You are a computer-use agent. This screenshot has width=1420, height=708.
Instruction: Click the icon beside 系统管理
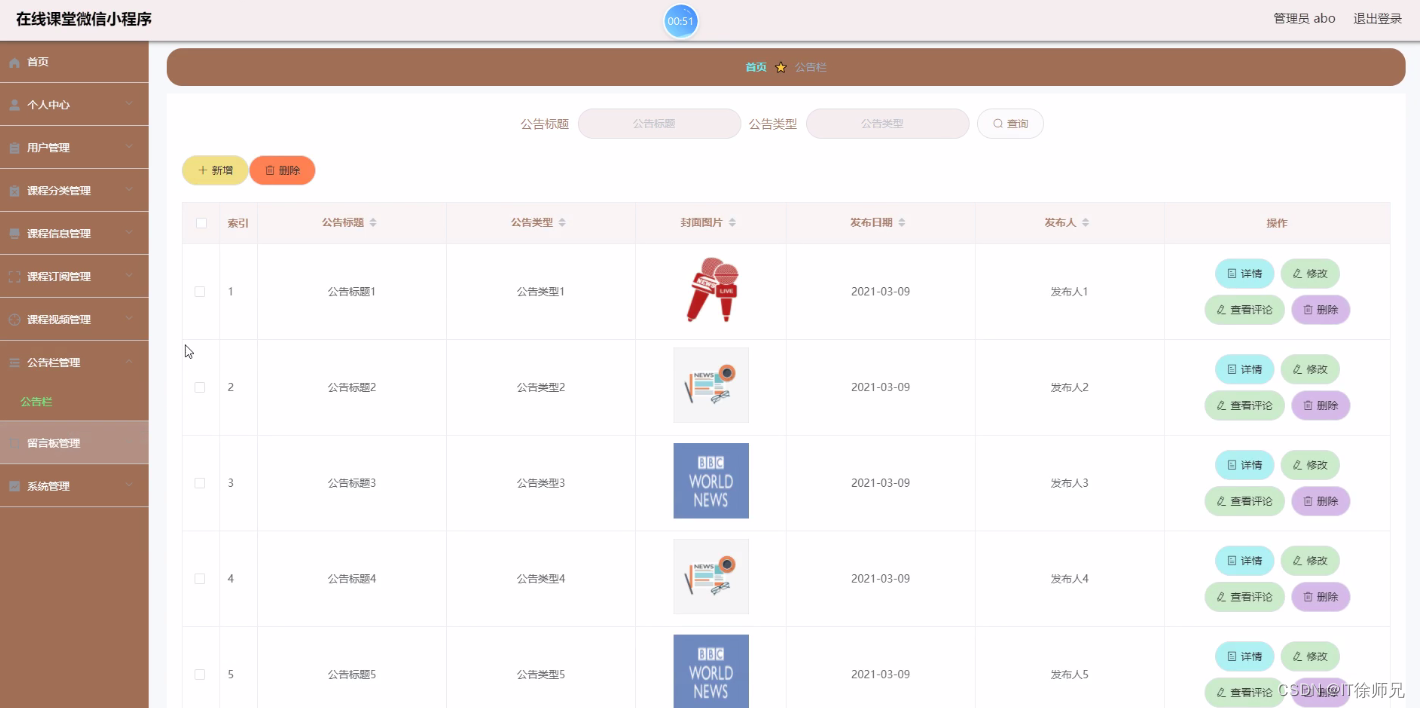pos(14,487)
